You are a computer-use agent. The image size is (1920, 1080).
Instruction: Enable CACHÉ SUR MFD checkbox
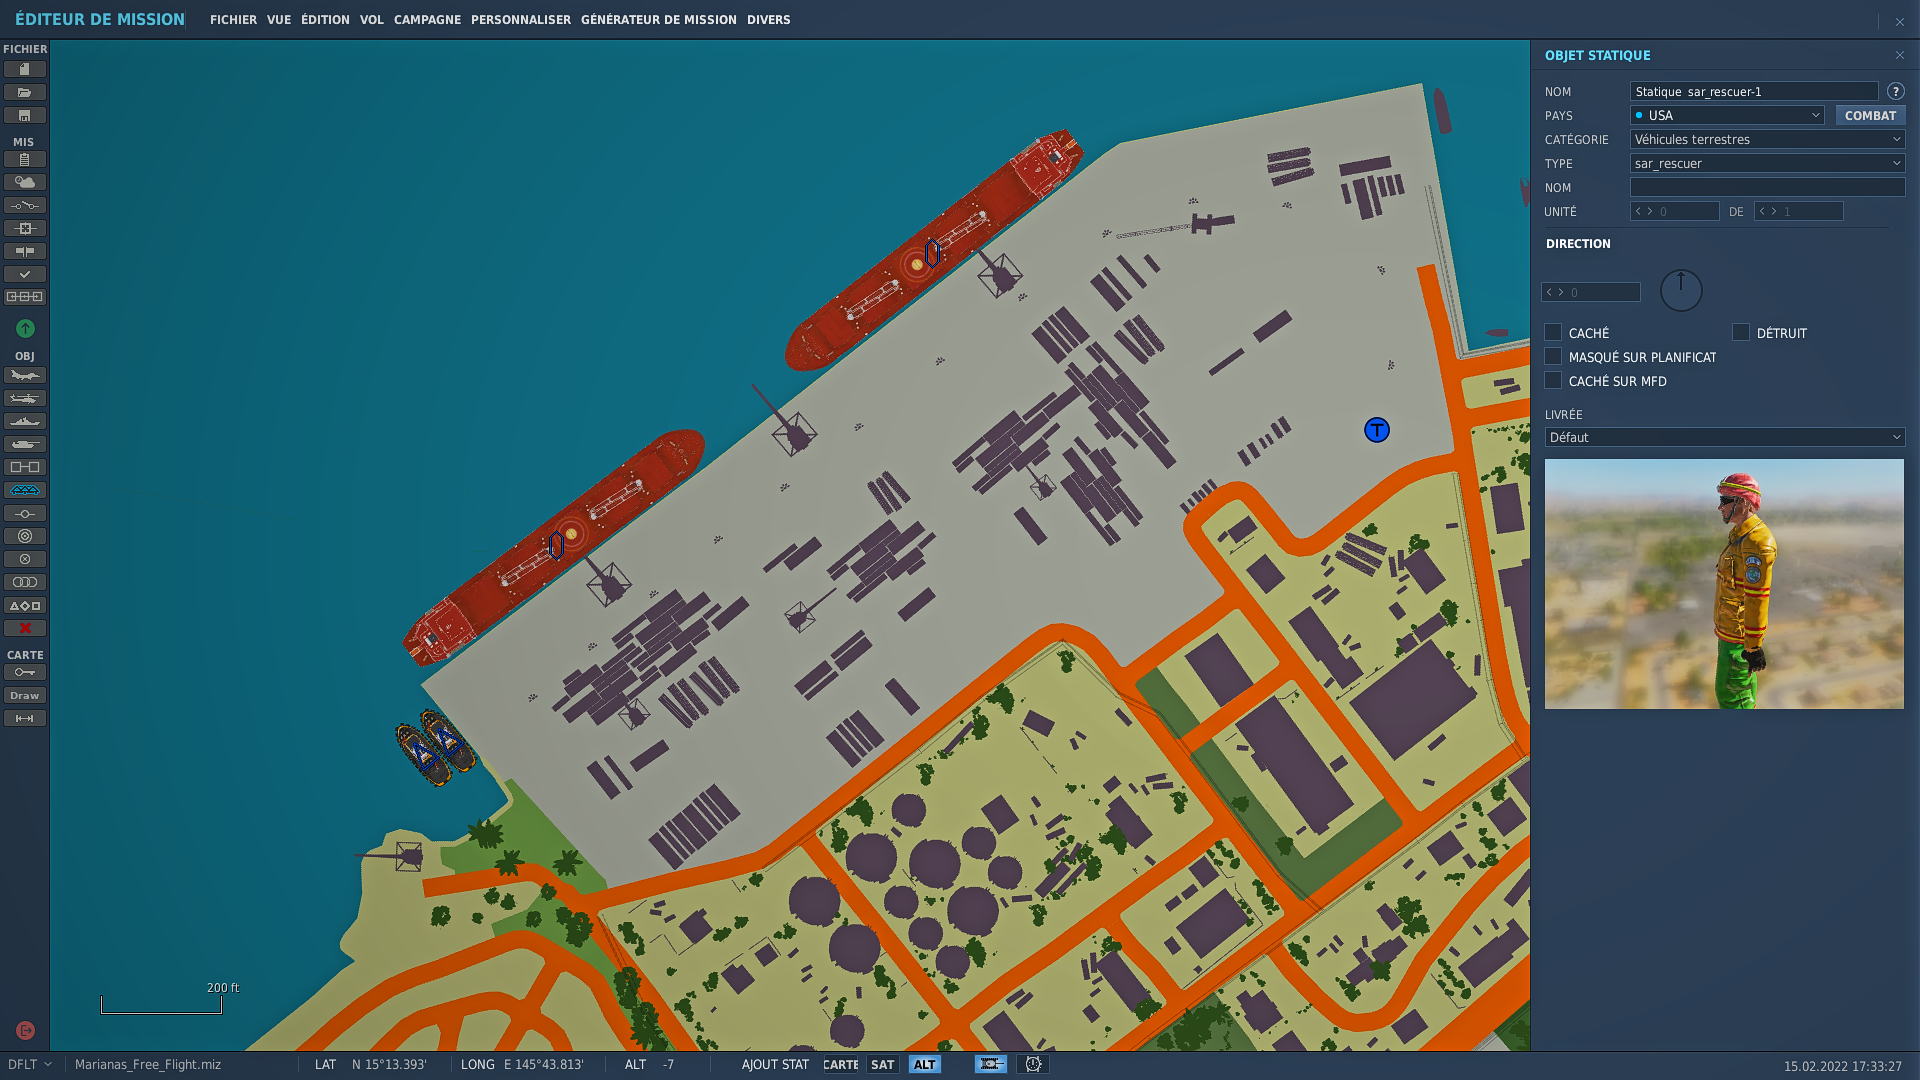pos(1553,380)
